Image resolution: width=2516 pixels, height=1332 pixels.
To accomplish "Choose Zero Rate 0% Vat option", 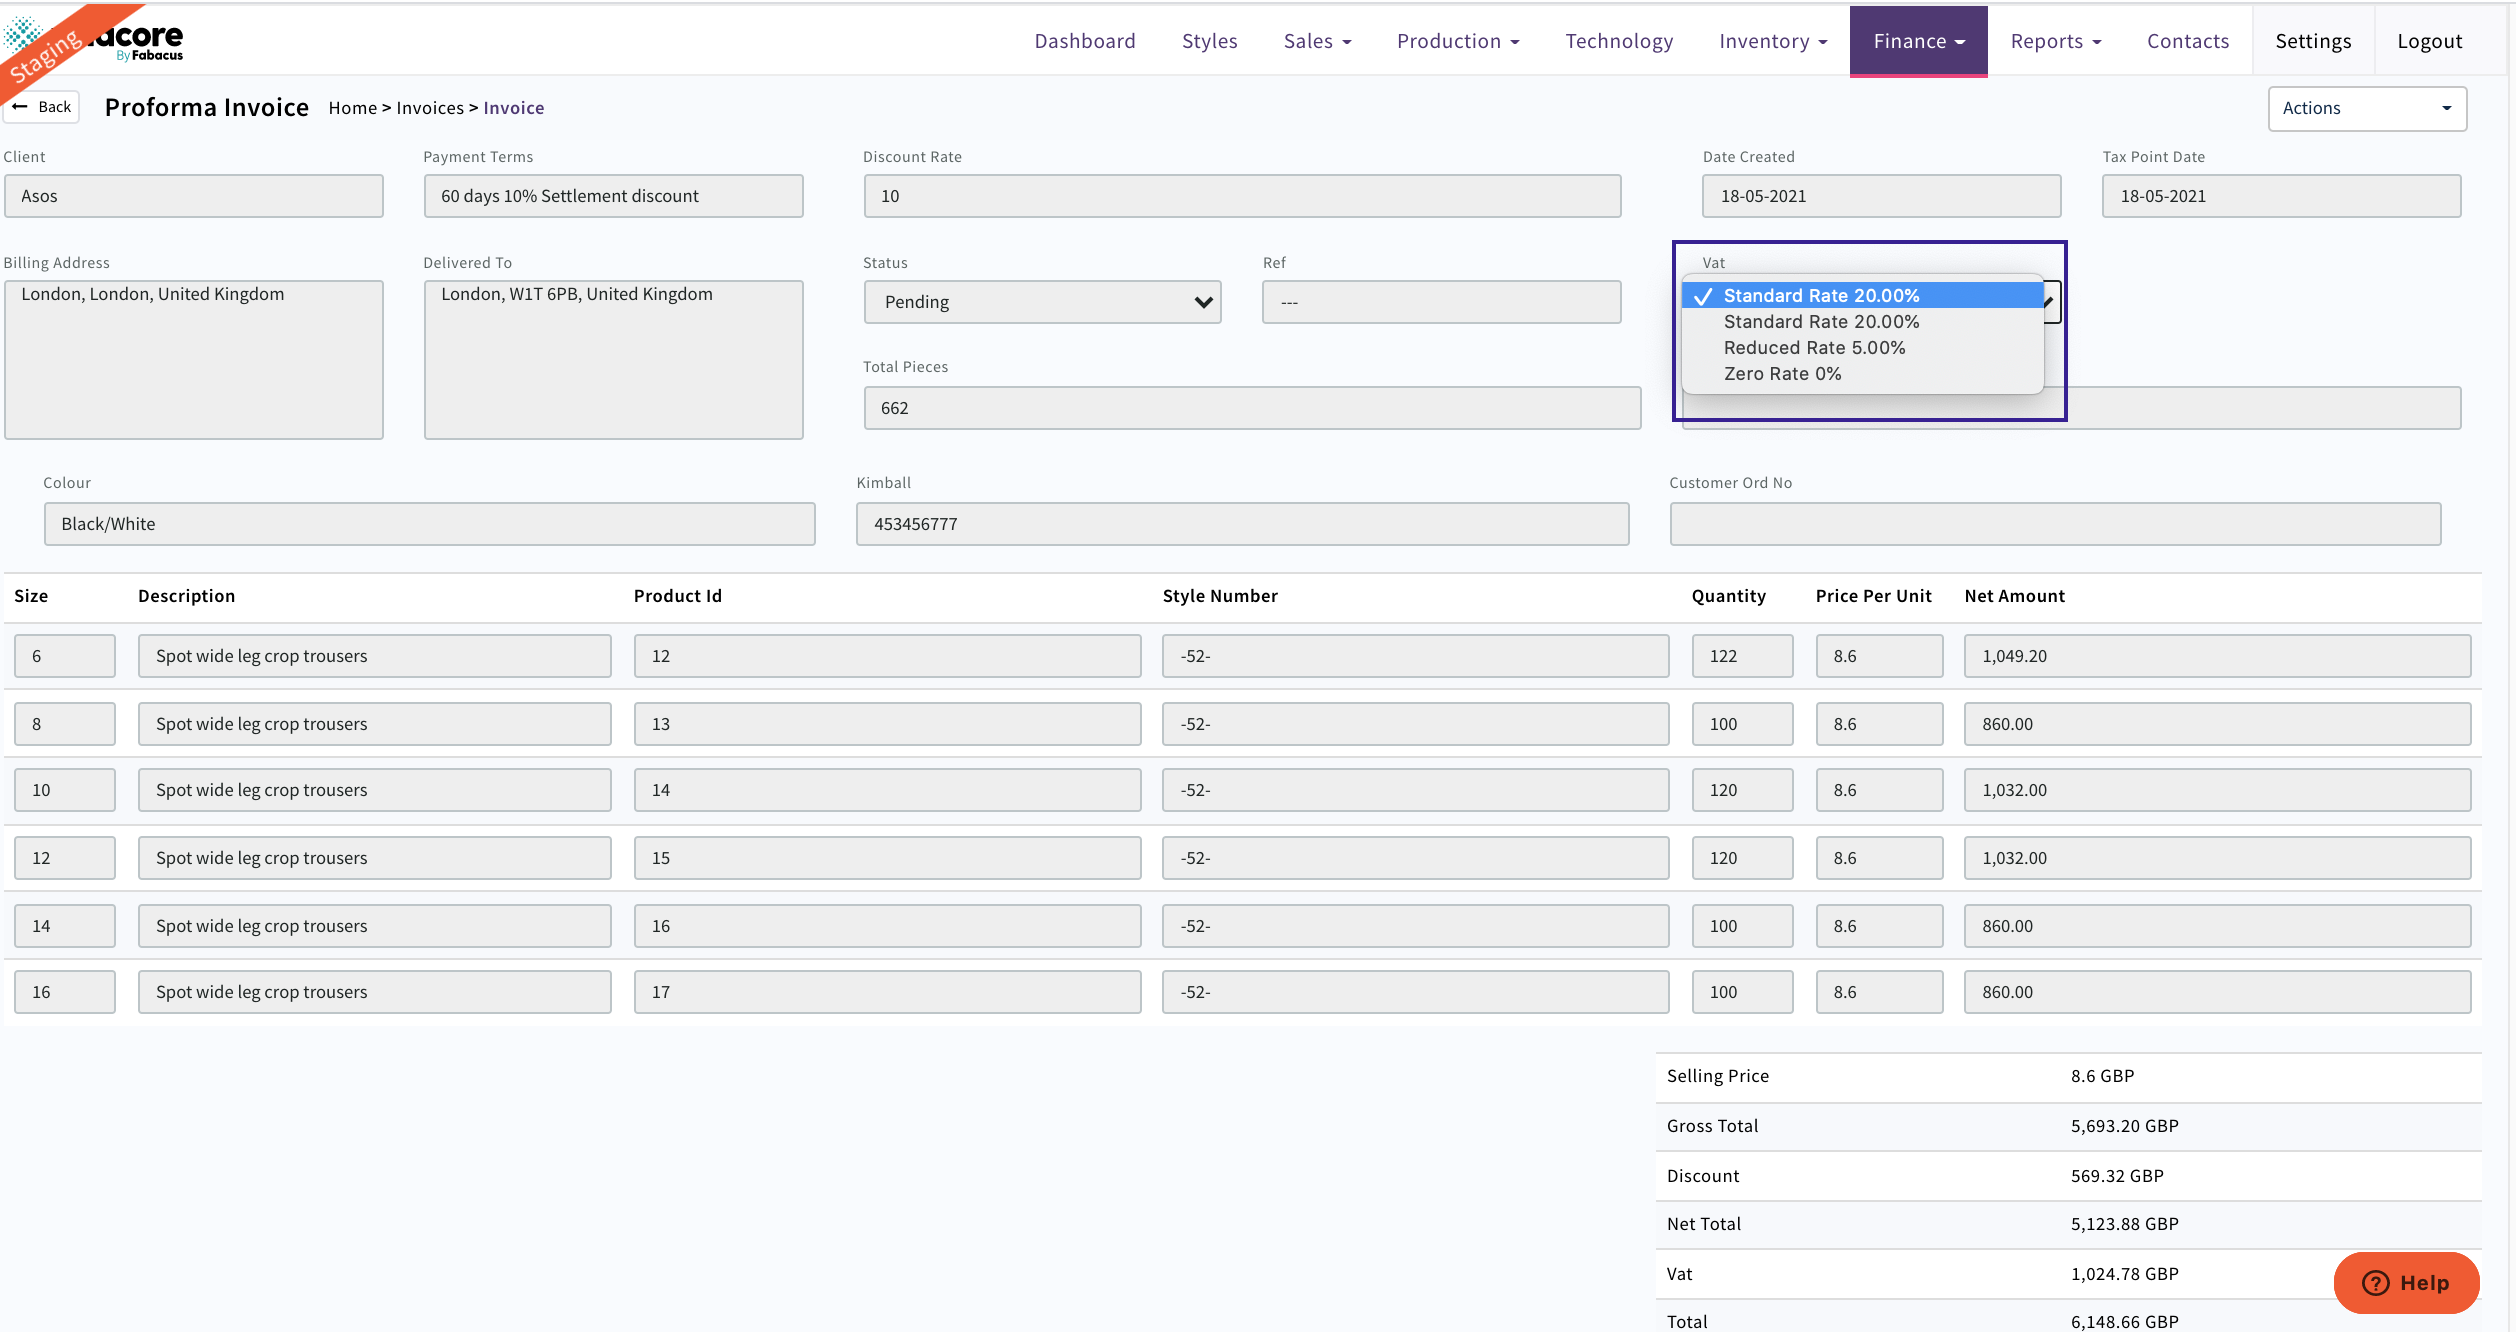I will [1782, 374].
